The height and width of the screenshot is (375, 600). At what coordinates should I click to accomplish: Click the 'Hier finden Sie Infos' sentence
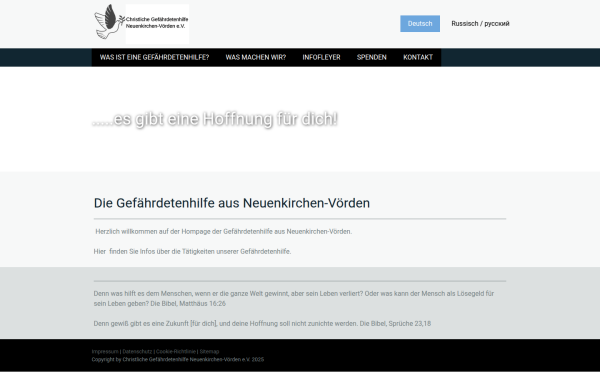coord(192,251)
